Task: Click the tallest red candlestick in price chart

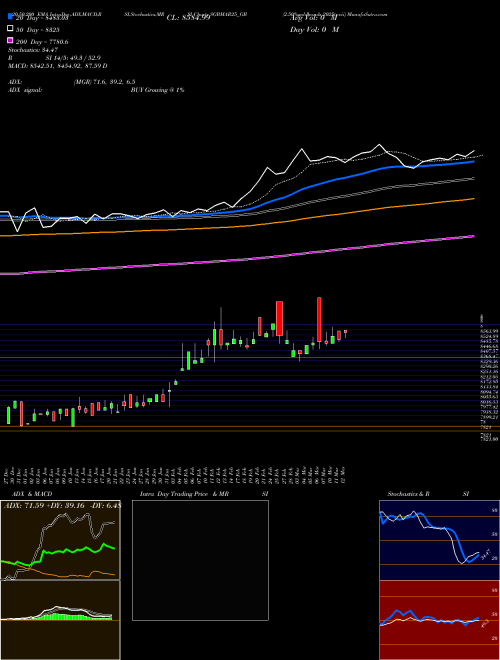Action: 319,319
